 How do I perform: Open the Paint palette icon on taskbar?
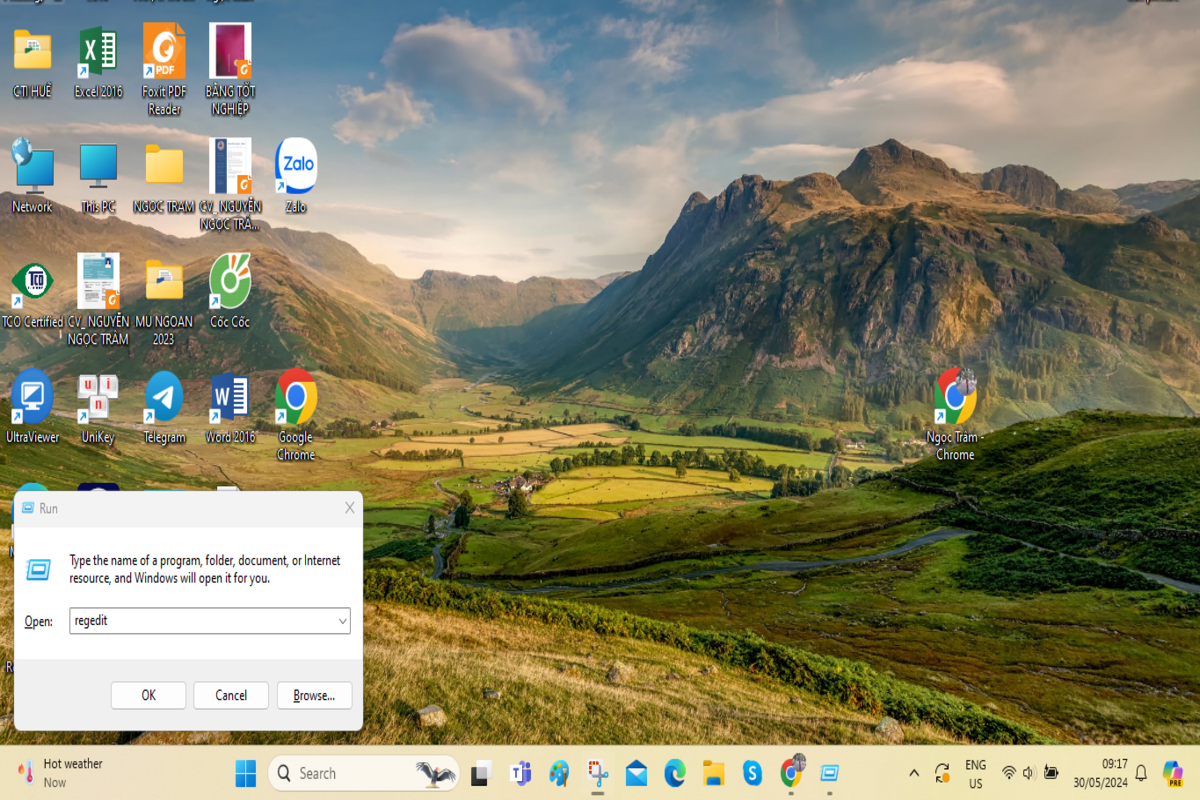click(559, 773)
